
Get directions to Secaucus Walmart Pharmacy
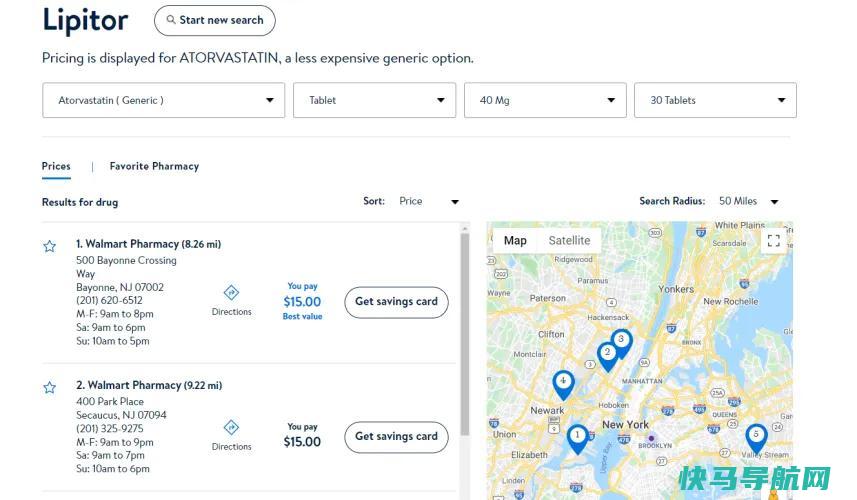[232, 436]
